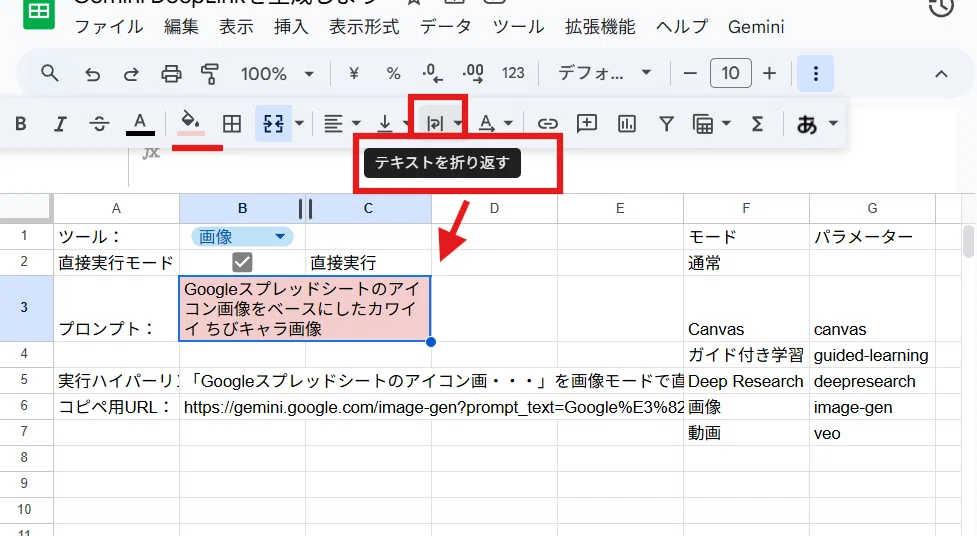Click the insert link icon

[x=547, y=124]
